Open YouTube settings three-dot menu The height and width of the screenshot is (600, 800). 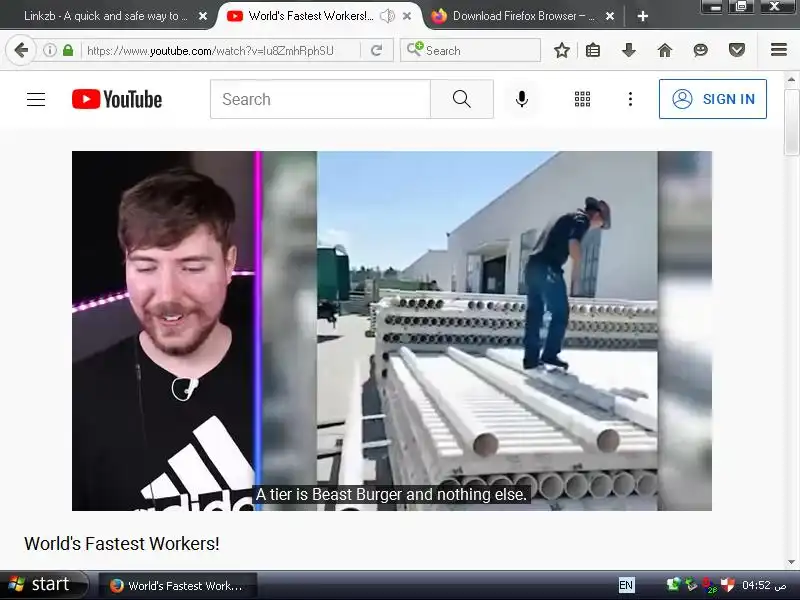(x=631, y=99)
